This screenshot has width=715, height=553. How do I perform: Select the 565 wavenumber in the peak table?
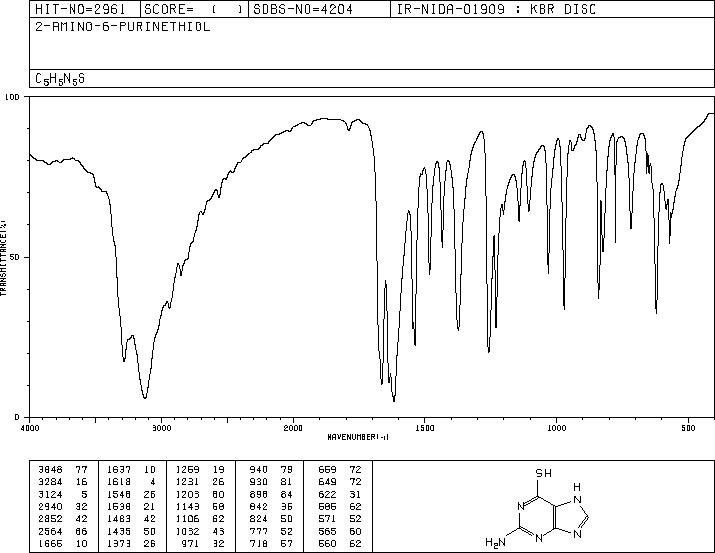(327, 532)
